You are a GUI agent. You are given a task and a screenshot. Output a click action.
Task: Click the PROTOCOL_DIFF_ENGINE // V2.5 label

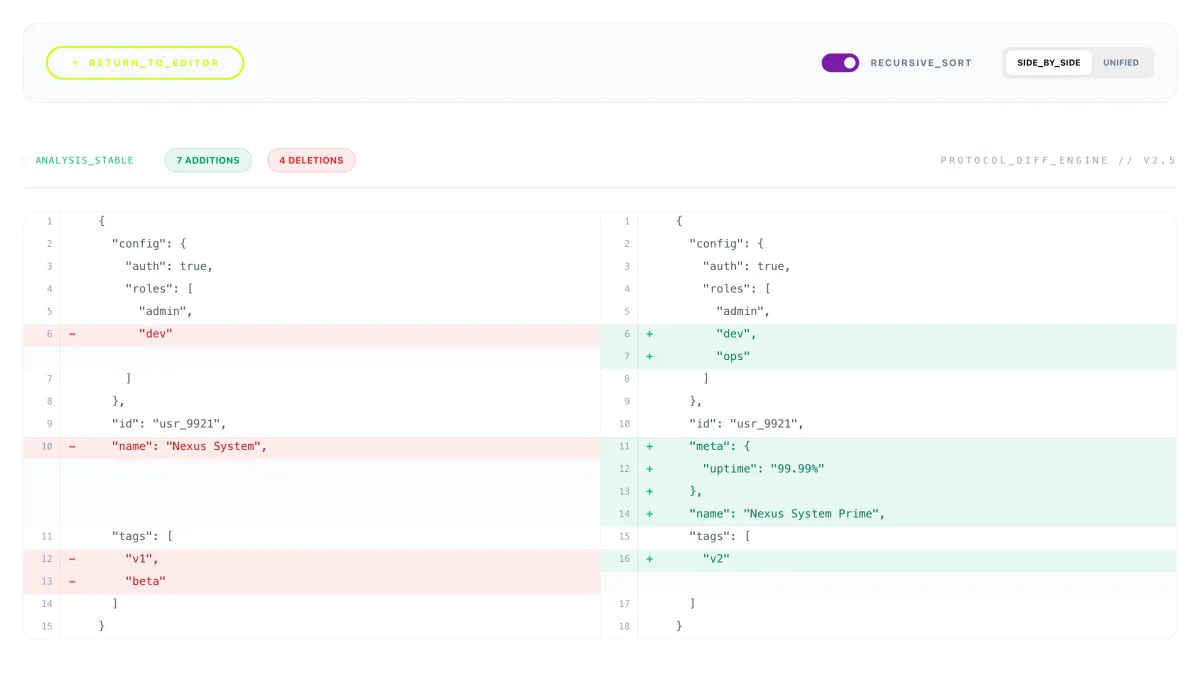1058,160
